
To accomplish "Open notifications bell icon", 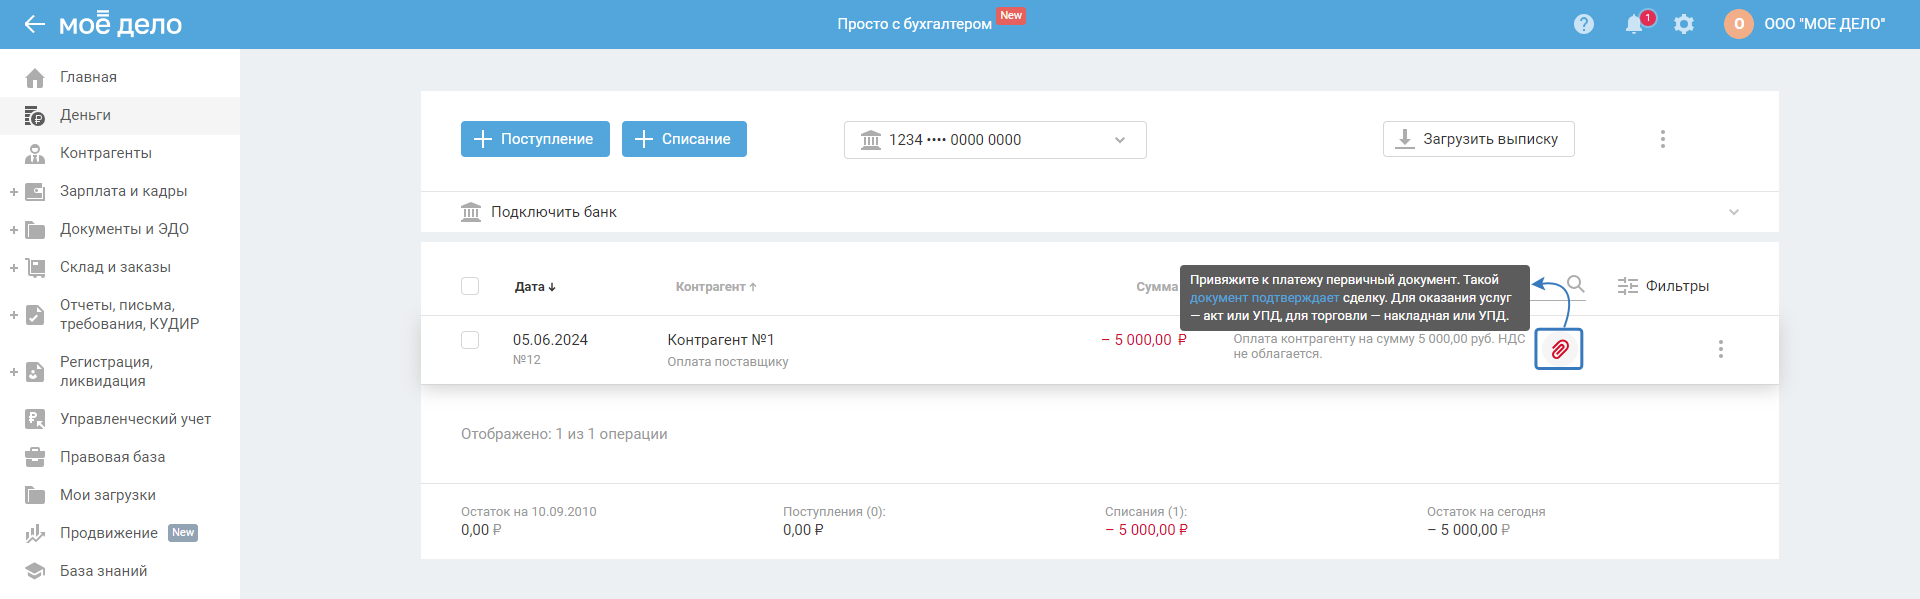I will coord(1634,24).
